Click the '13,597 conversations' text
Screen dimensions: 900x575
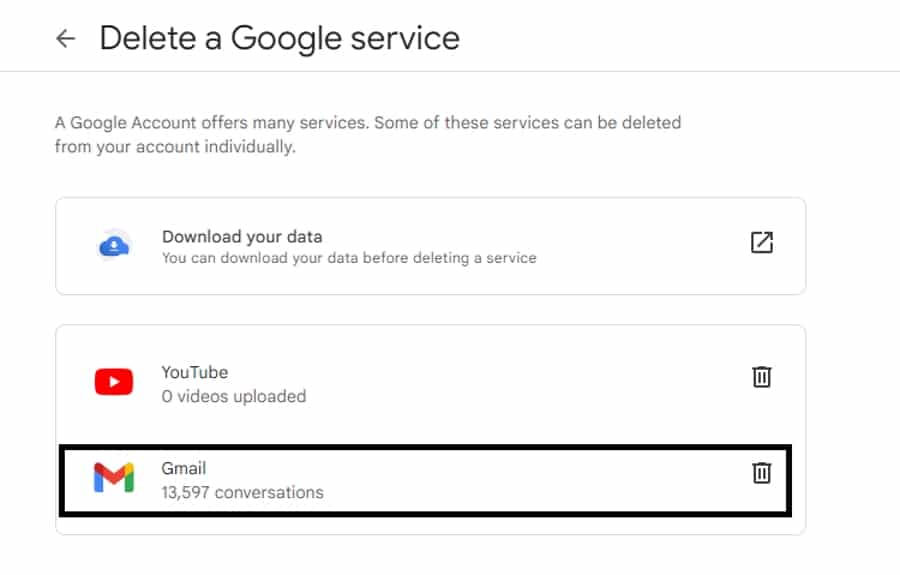tap(242, 492)
